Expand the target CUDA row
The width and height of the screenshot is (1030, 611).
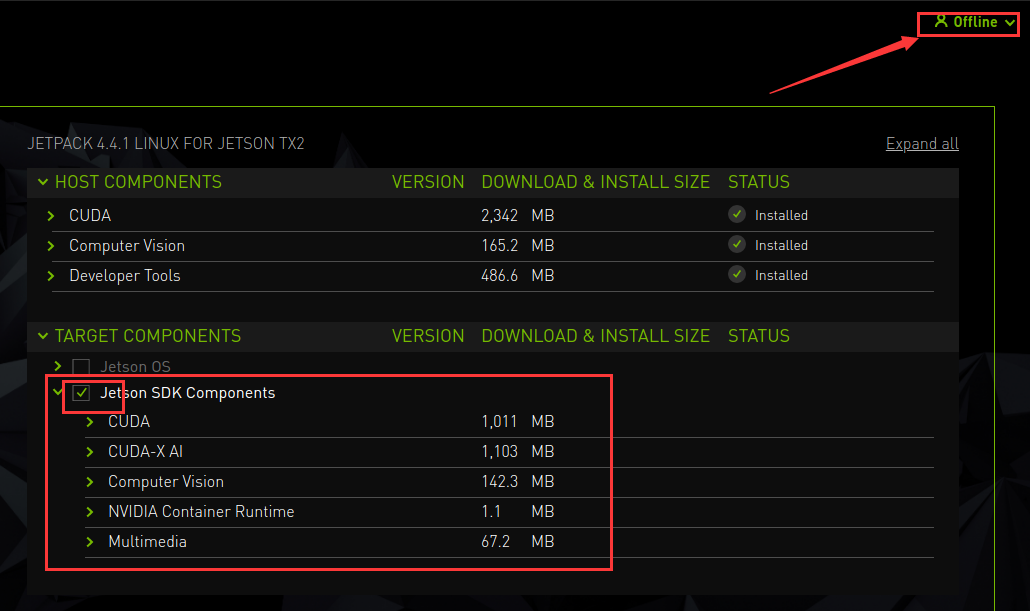click(x=90, y=422)
